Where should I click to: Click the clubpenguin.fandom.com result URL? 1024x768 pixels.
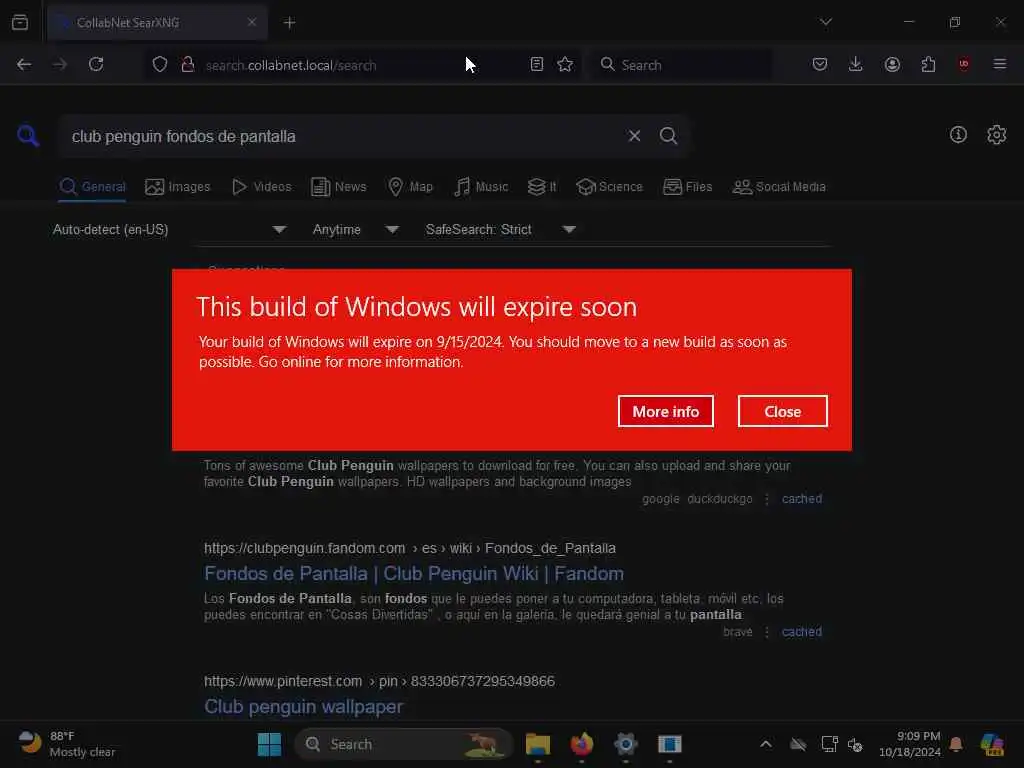pos(409,548)
